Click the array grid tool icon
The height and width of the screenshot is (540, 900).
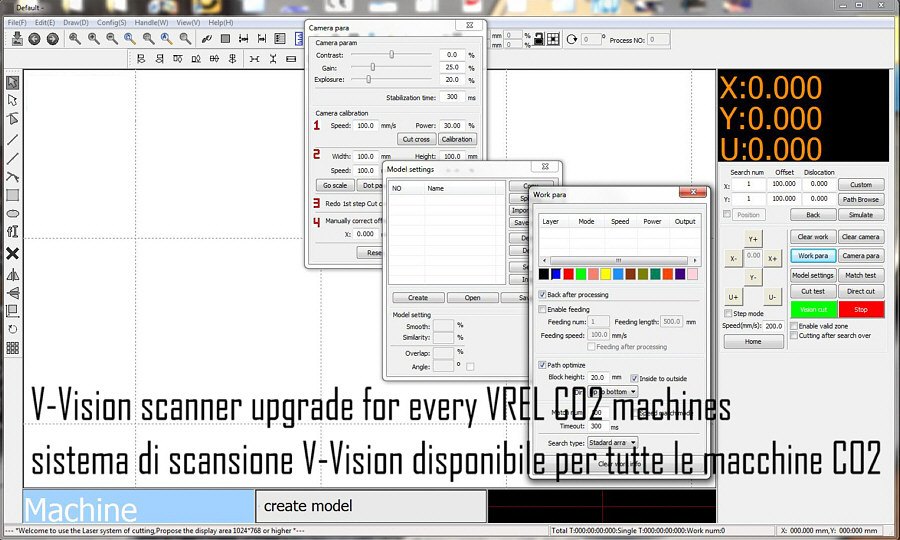(x=12, y=348)
